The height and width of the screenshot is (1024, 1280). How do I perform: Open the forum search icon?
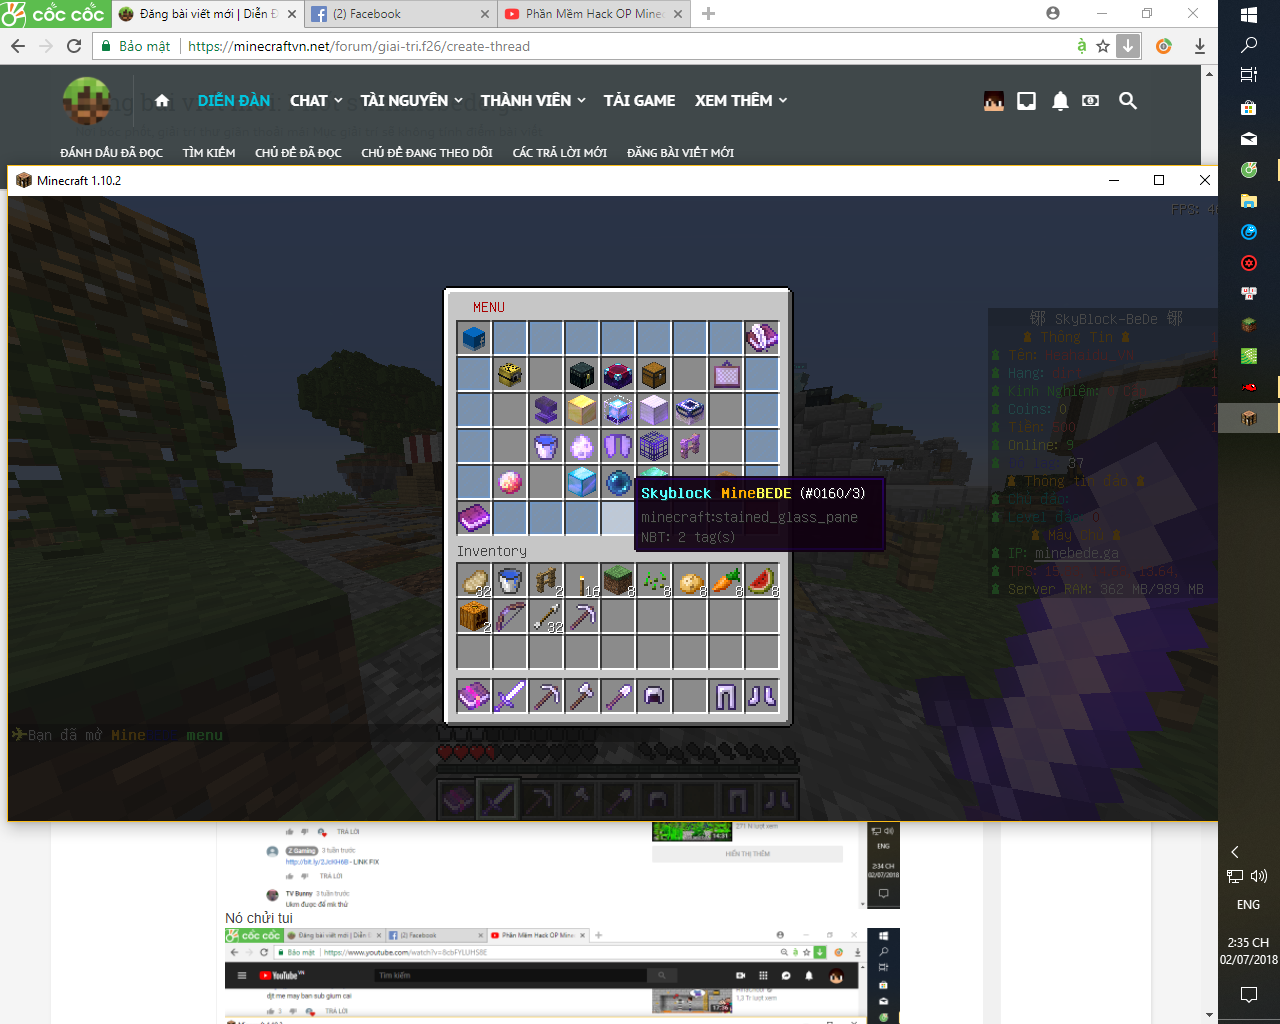[1128, 100]
